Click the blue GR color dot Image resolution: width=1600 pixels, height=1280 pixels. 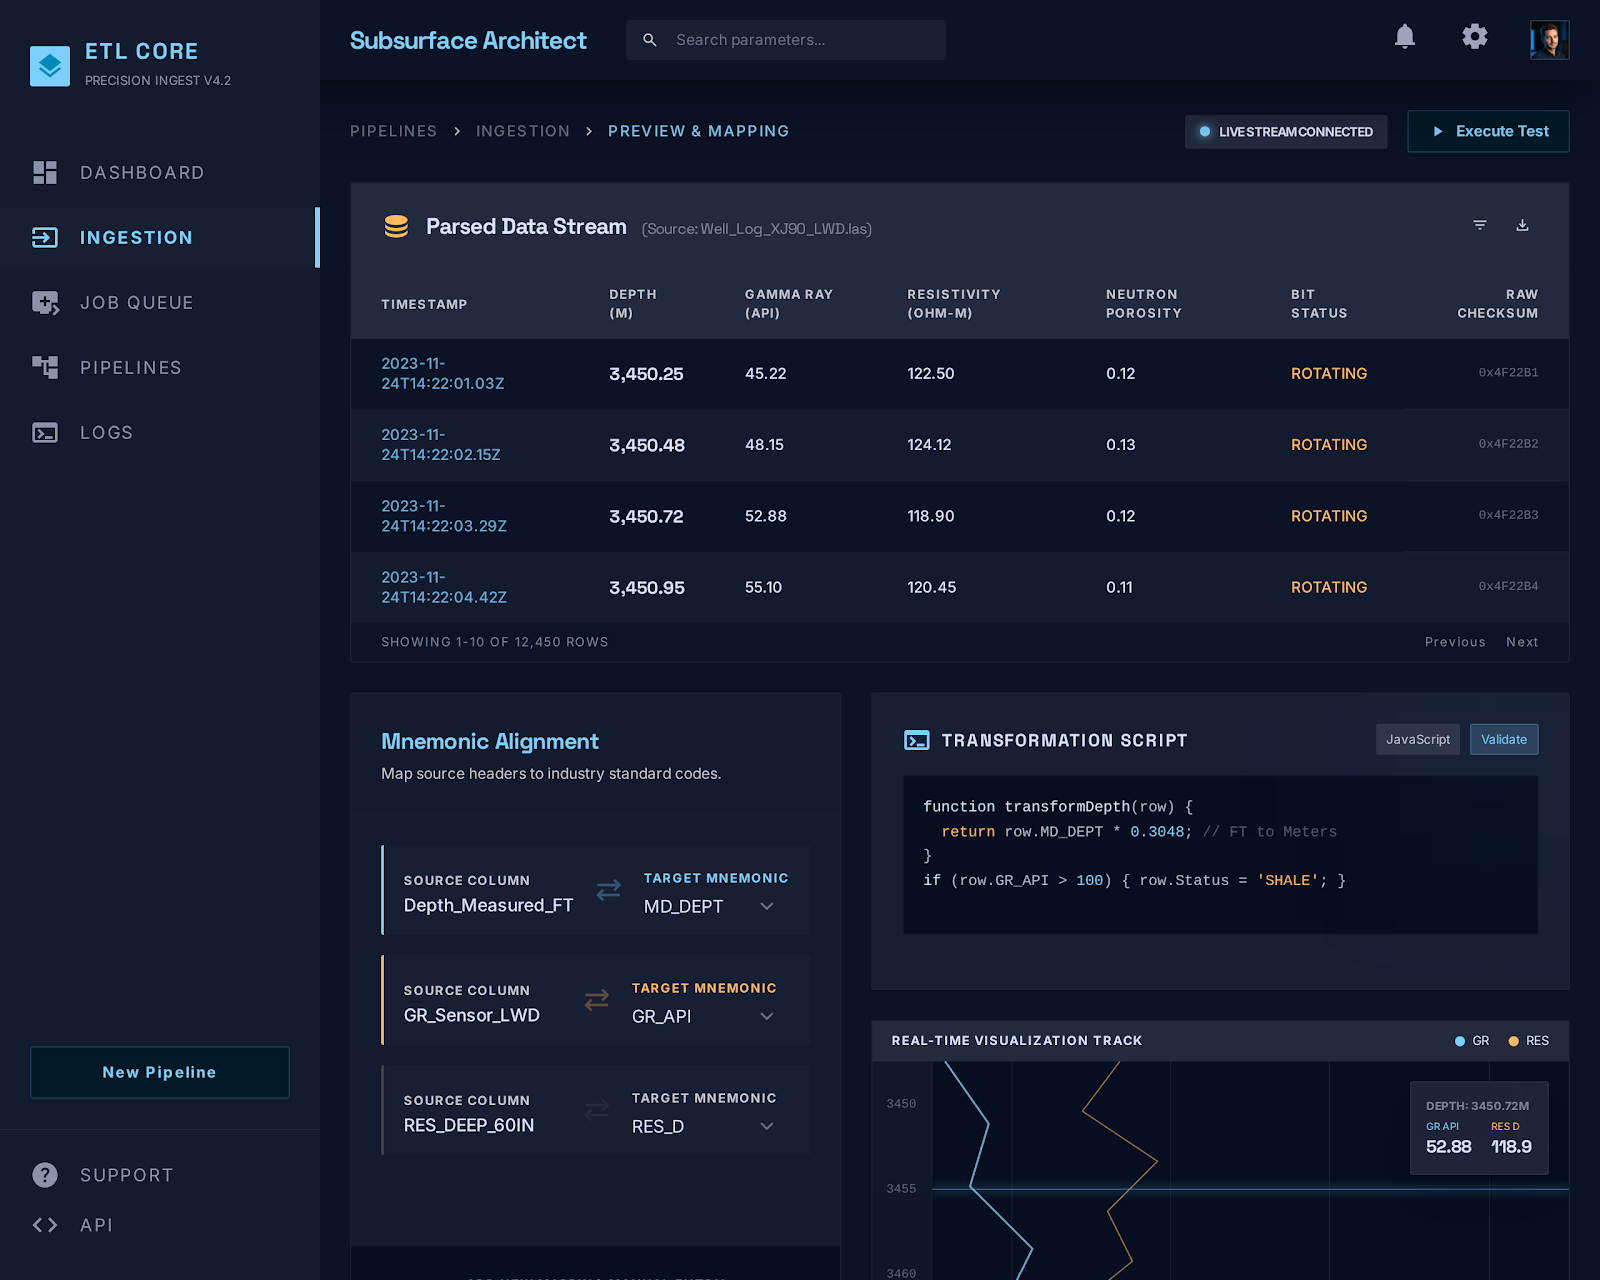click(1459, 1040)
